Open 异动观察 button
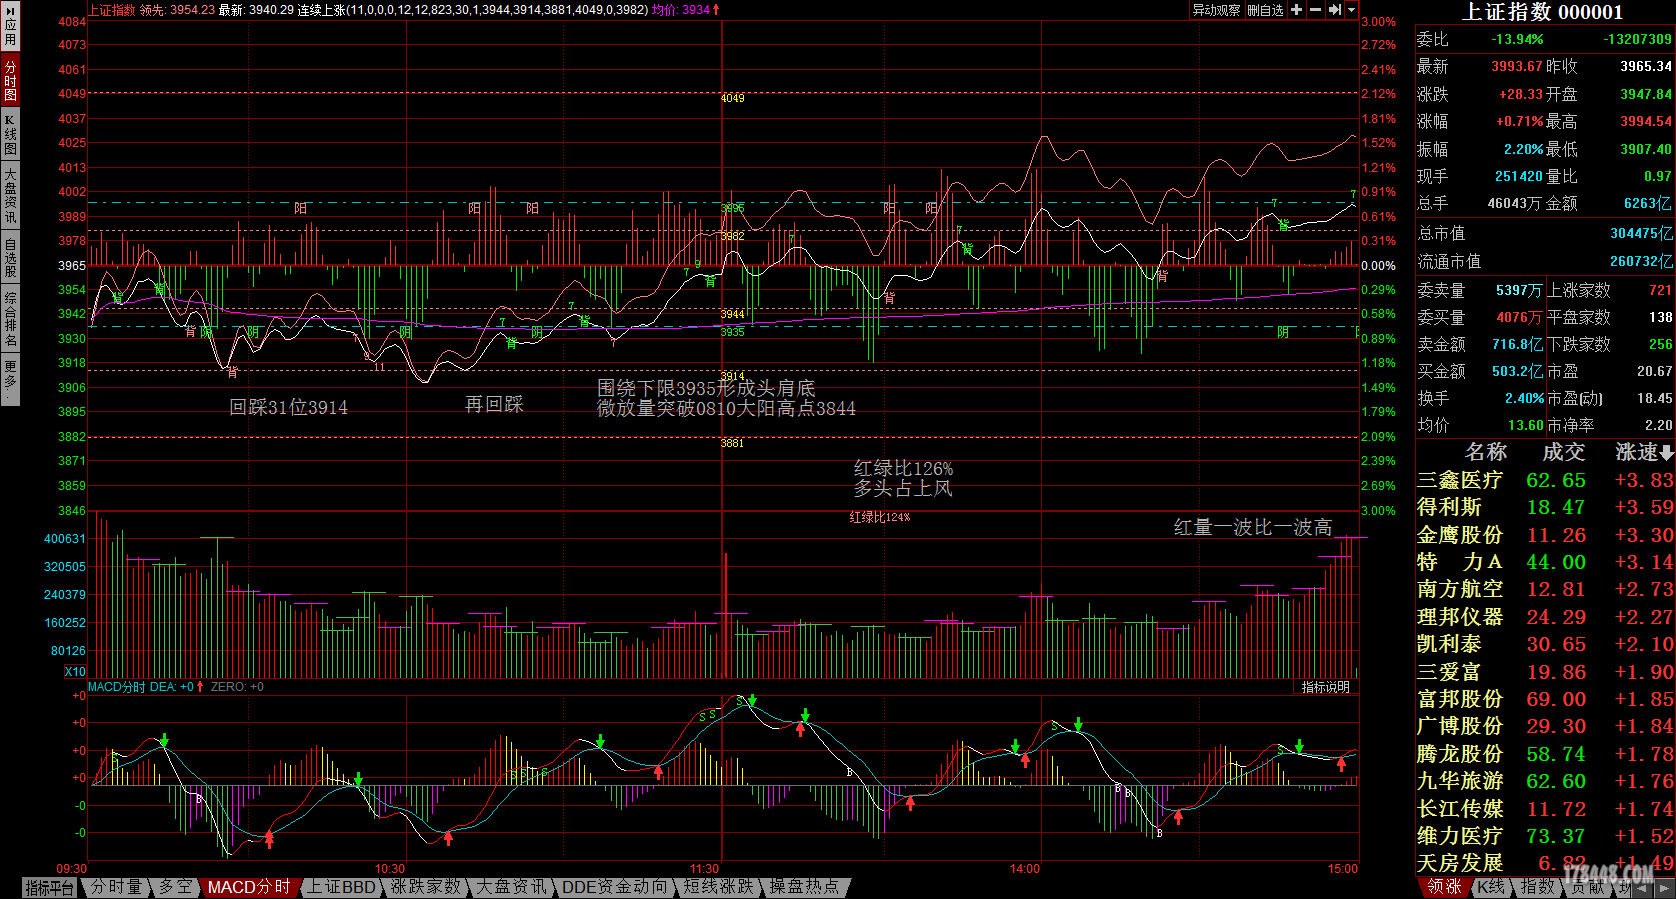This screenshot has width=1676, height=899. click(x=1216, y=10)
